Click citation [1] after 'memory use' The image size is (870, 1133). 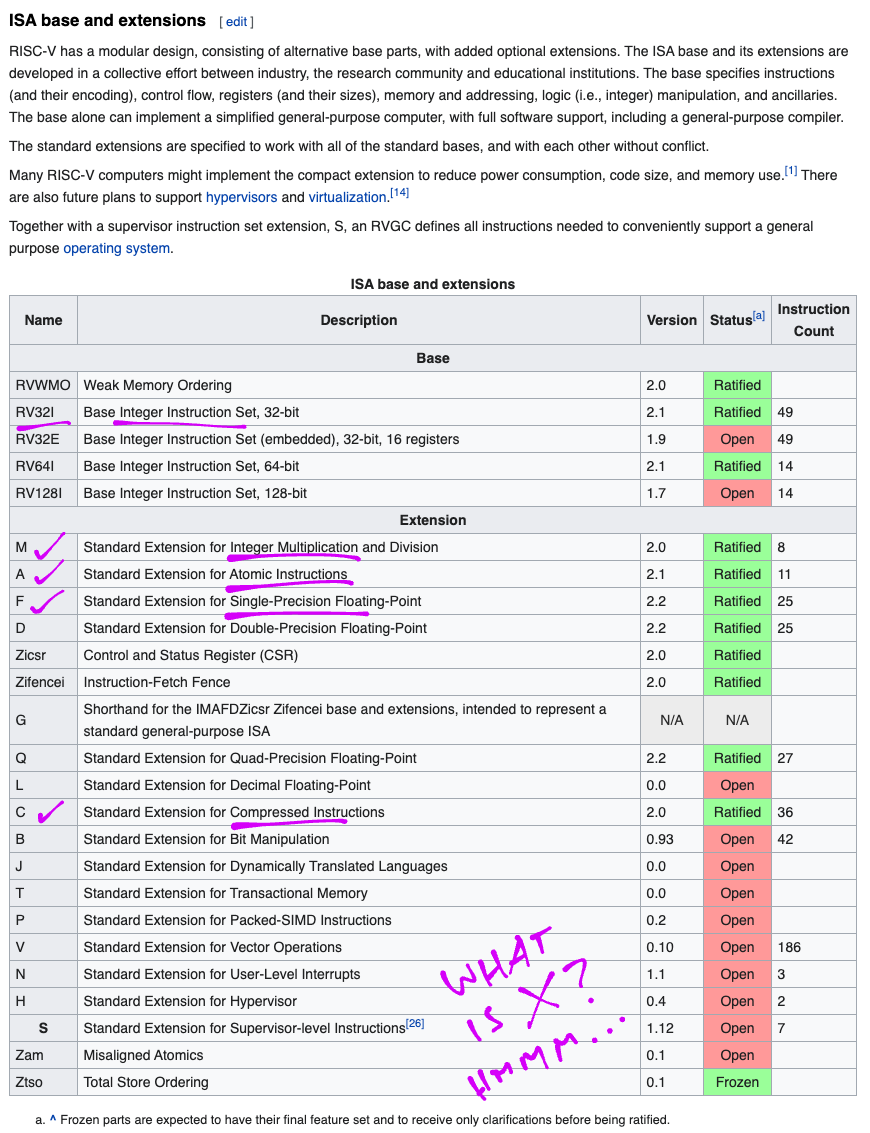tap(790, 170)
